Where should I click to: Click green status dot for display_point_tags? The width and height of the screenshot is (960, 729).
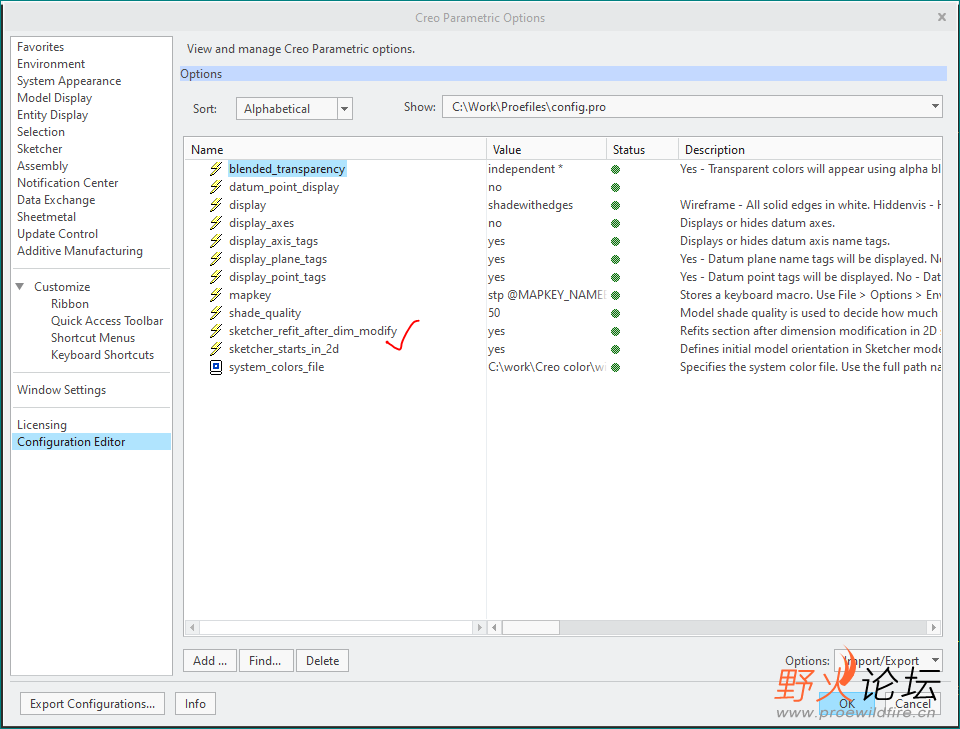pos(615,277)
